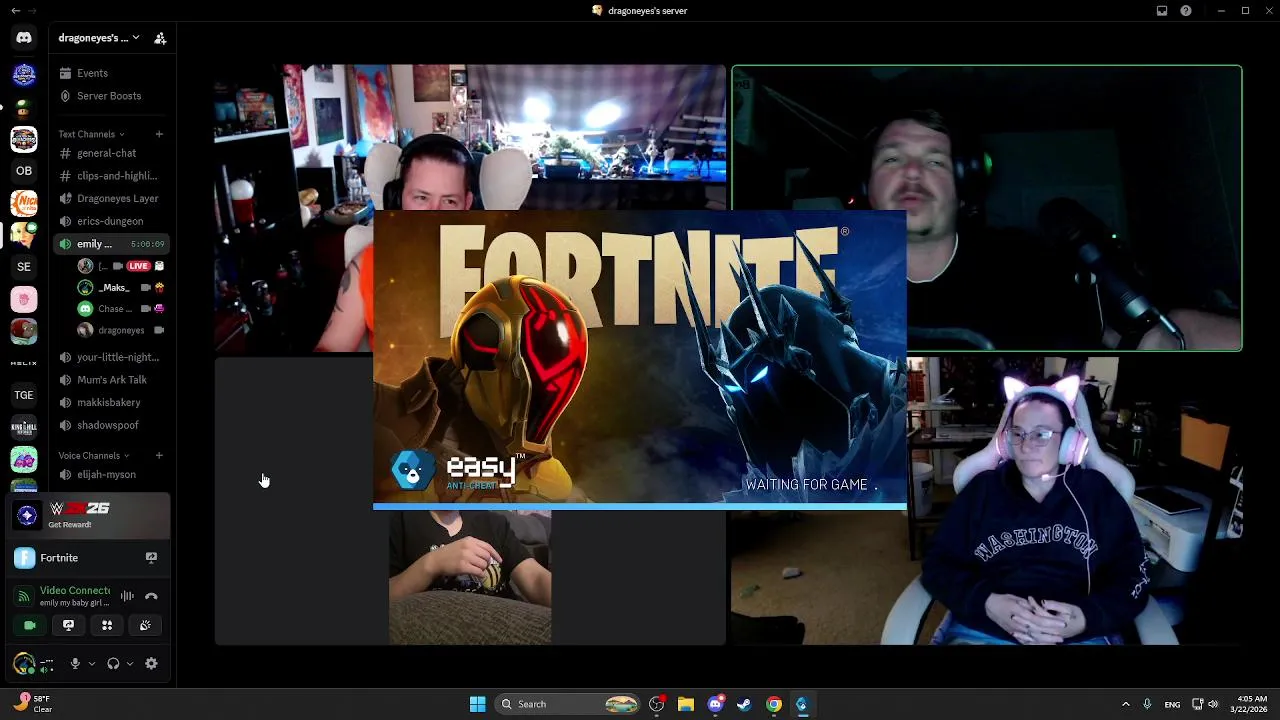Open the Events menu item
The image size is (1280, 720).
[111, 73]
